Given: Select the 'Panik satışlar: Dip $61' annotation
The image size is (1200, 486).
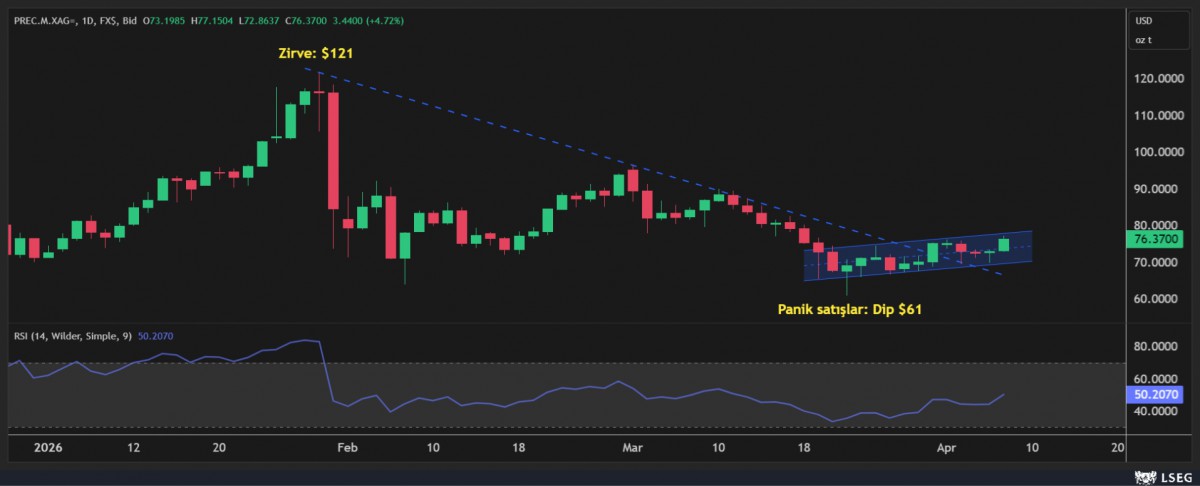Looking at the screenshot, I should (849, 310).
